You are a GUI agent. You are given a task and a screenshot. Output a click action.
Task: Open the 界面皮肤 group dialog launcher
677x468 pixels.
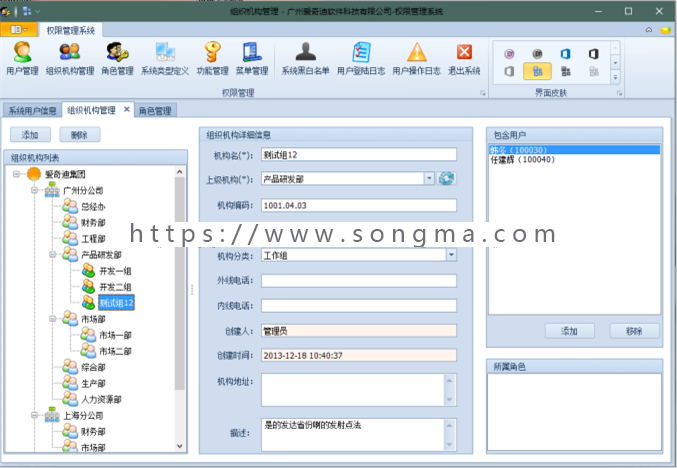coord(619,93)
